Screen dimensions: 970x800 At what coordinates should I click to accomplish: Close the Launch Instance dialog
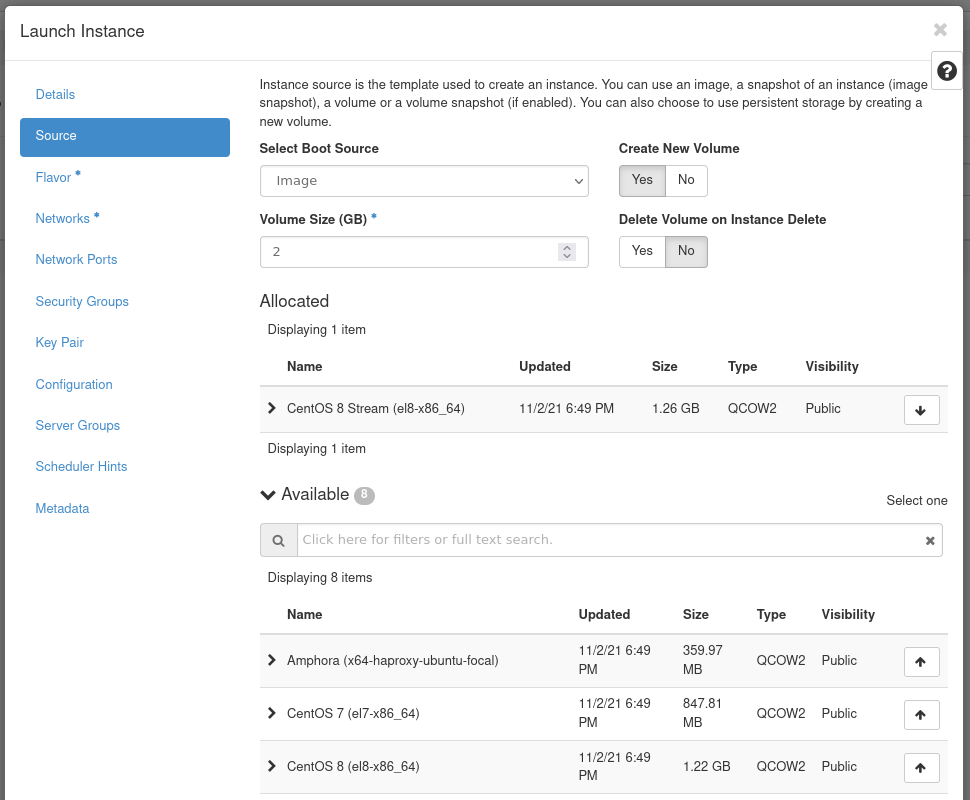coord(940,30)
